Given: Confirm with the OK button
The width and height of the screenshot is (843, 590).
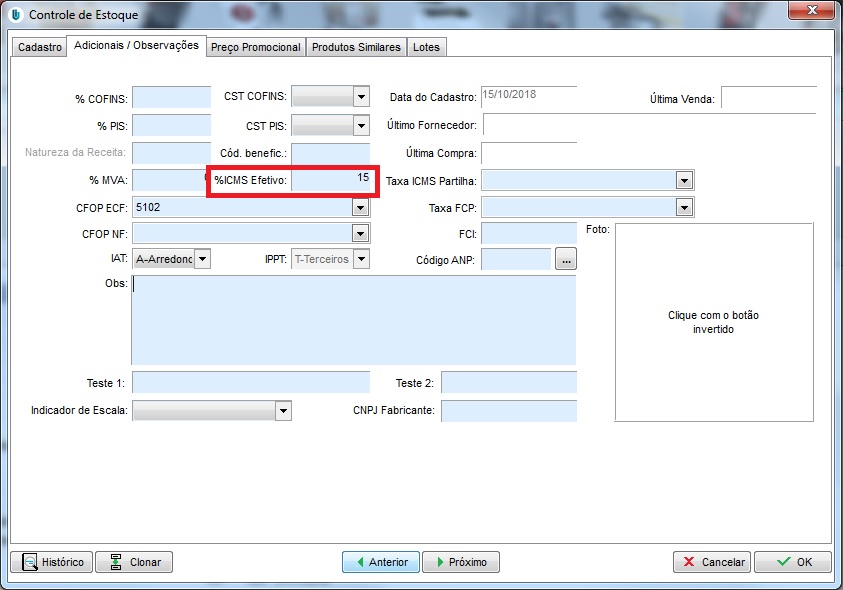Looking at the screenshot, I should [x=793, y=562].
